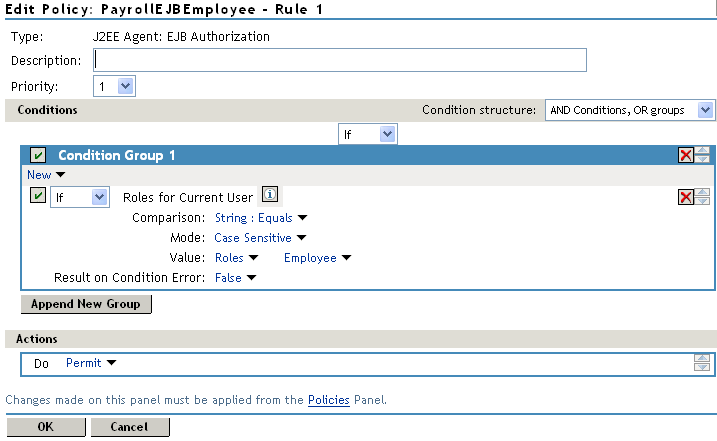
Task: Move Roles condition down with arrow
Action: point(703,201)
